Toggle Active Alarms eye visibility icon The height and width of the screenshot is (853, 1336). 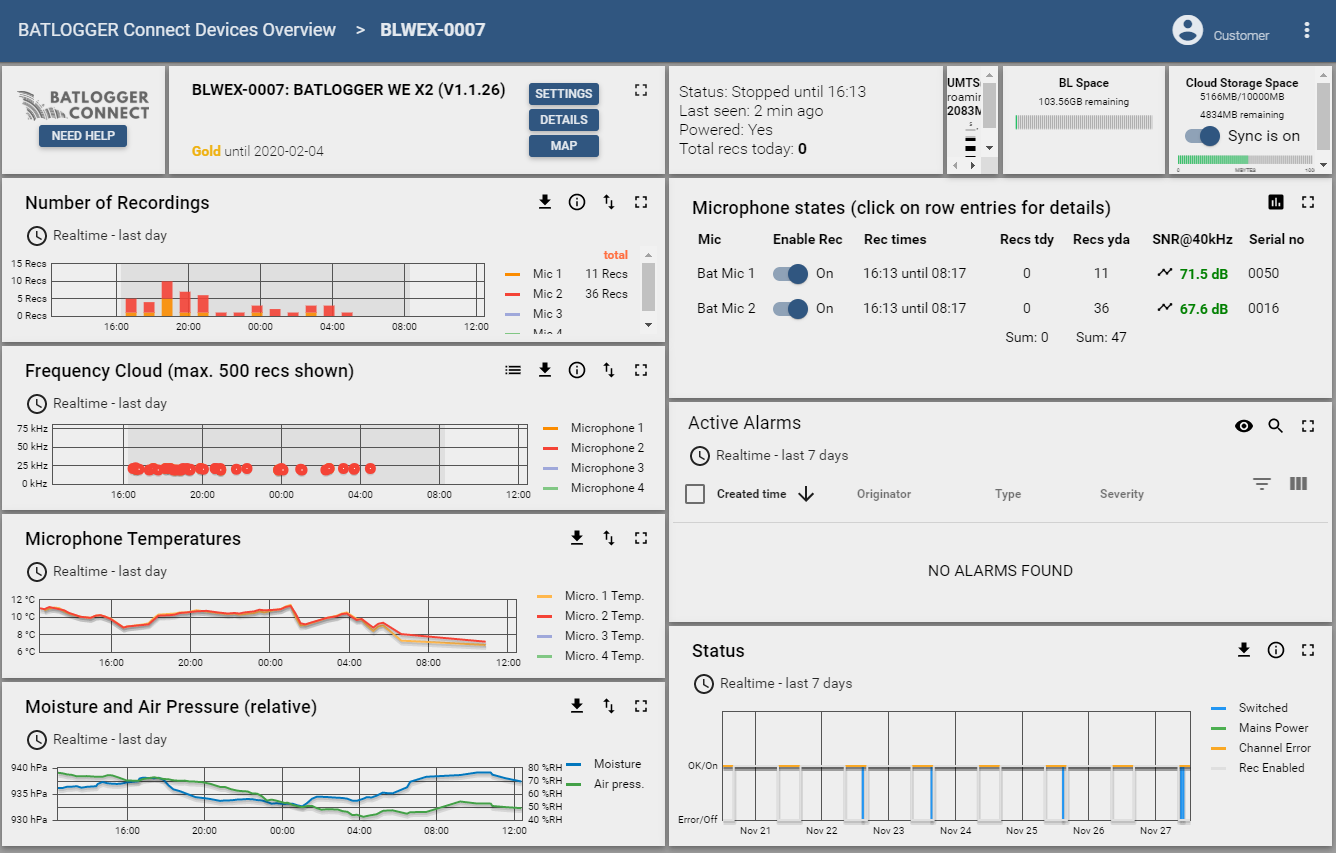click(x=1244, y=426)
